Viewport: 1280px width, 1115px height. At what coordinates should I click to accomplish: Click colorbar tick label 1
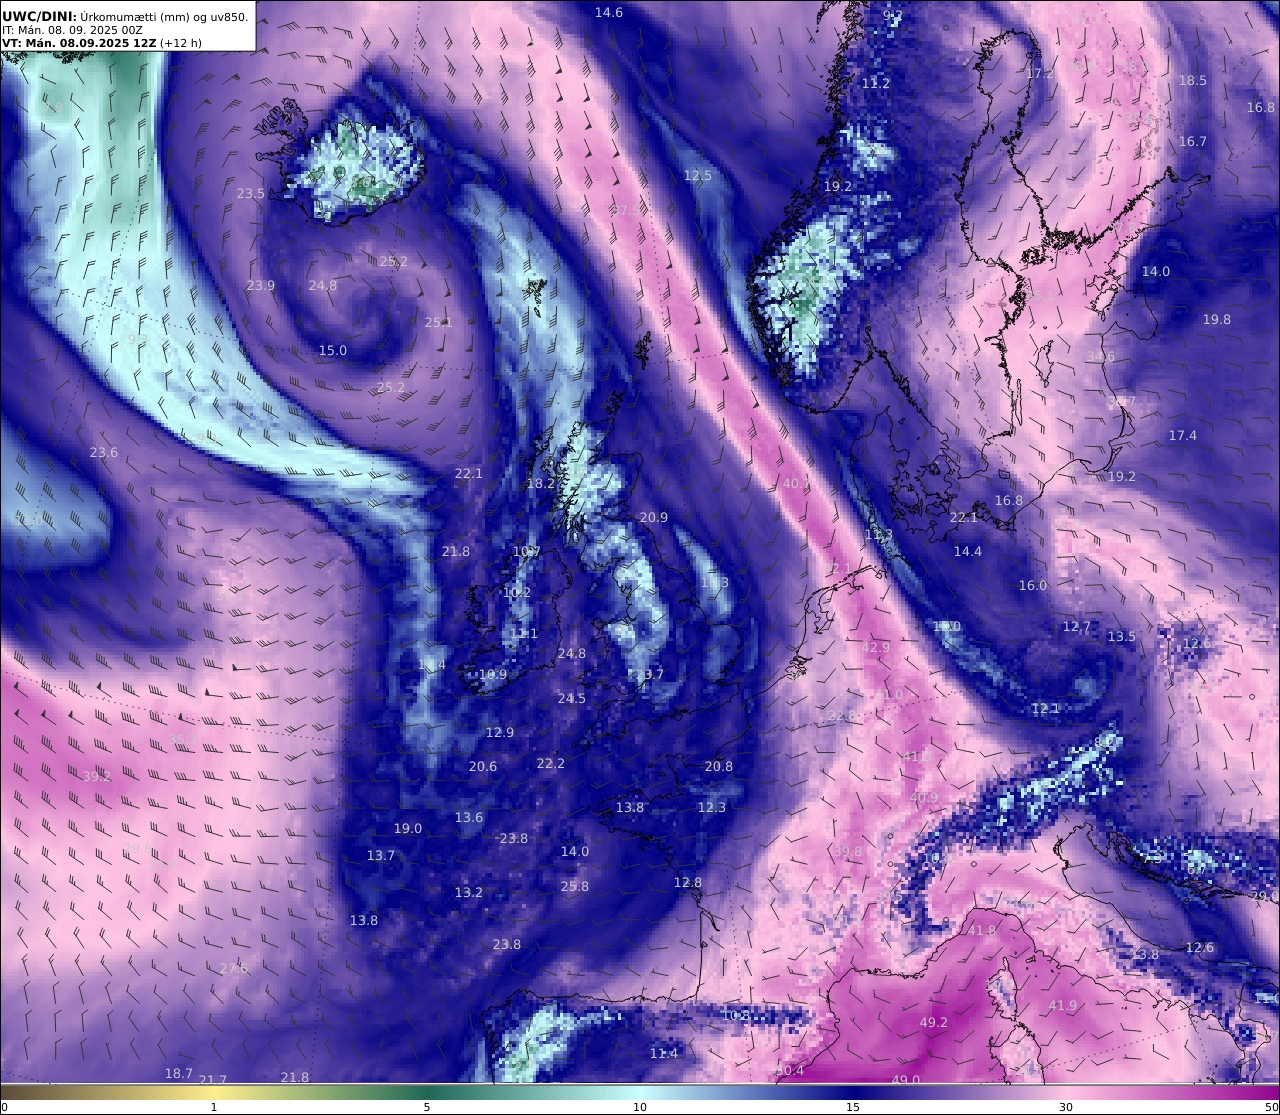[x=214, y=1107]
